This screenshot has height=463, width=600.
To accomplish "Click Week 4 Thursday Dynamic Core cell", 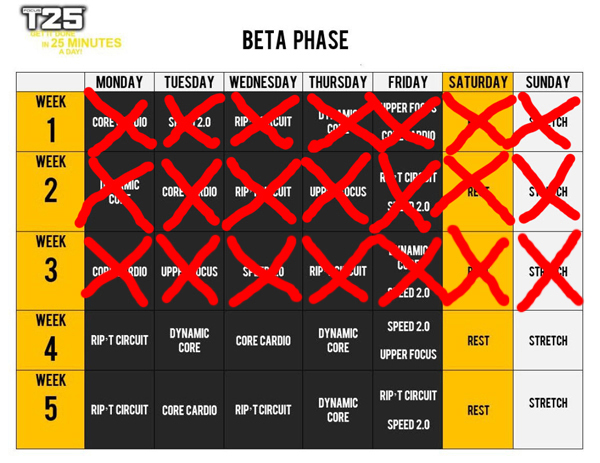I will point(338,340).
